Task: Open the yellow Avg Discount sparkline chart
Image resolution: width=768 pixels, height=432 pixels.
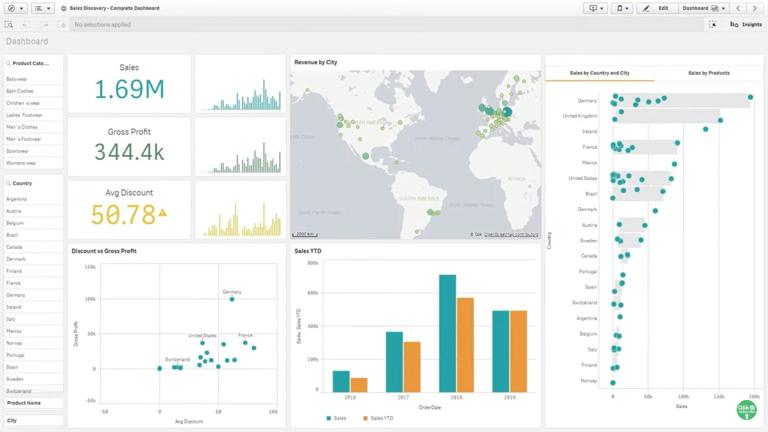Action: point(240,210)
